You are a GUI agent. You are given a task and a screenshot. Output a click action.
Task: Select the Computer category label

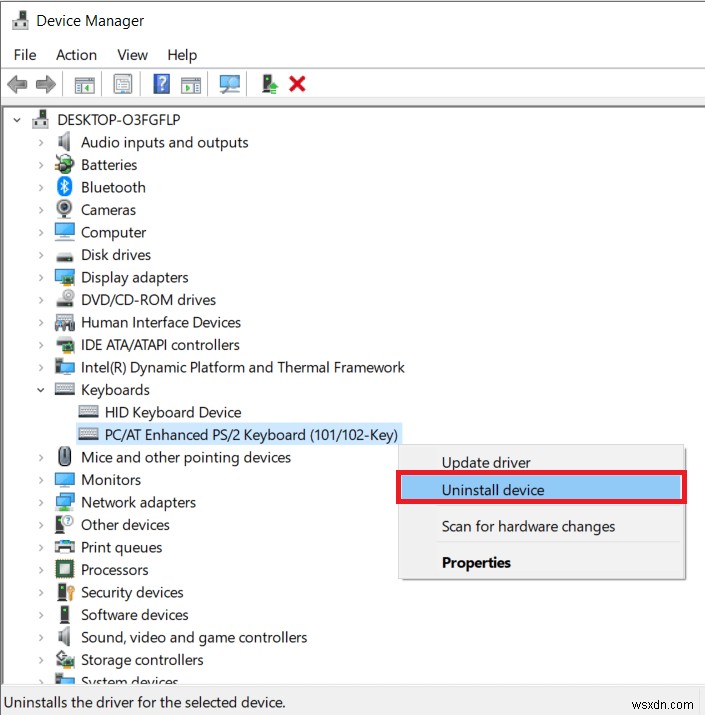pyautogui.click(x=114, y=232)
